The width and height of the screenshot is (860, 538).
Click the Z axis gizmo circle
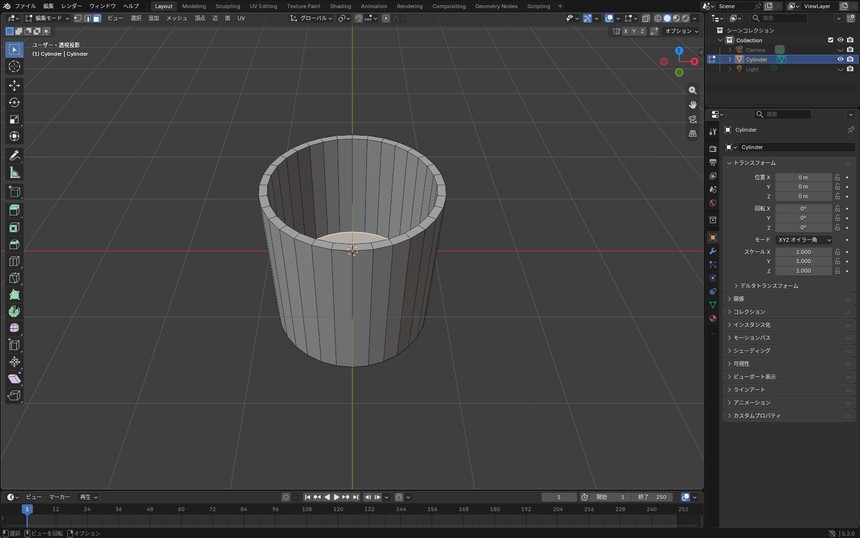pyautogui.click(x=679, y=50)
